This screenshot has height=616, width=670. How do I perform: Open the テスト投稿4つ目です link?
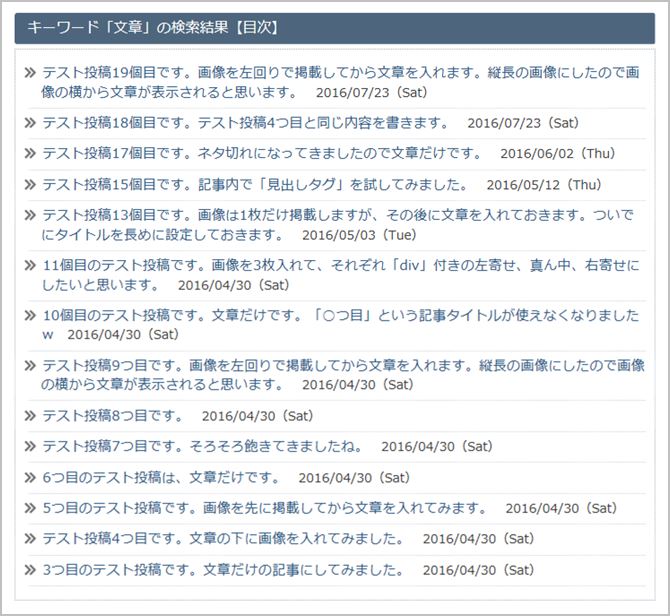pos(223,539)
